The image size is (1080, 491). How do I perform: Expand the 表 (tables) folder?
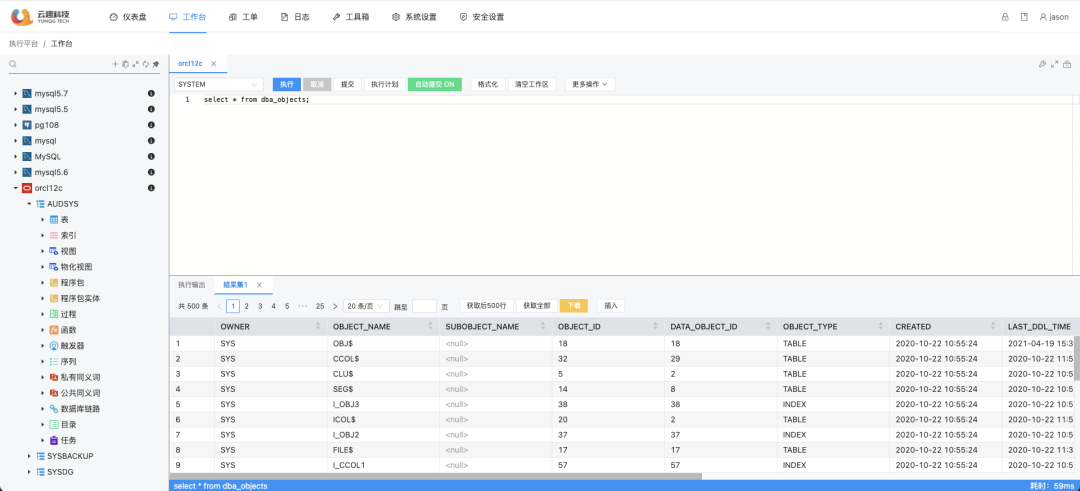pyautogui.click(x=42, y=220)
